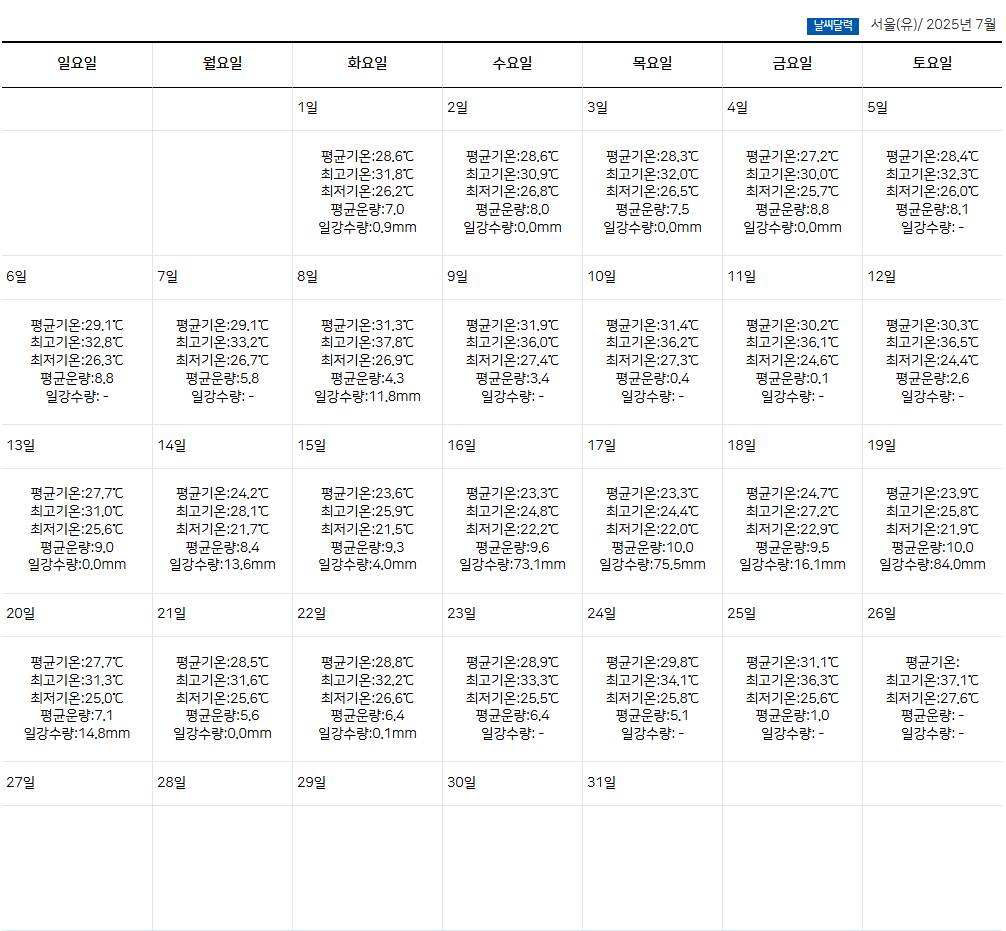Viewport: 1006px width, 931px height.
Task: Select 평균기온 23.3℃ on the 16th
Action: (x=512, y=492)
